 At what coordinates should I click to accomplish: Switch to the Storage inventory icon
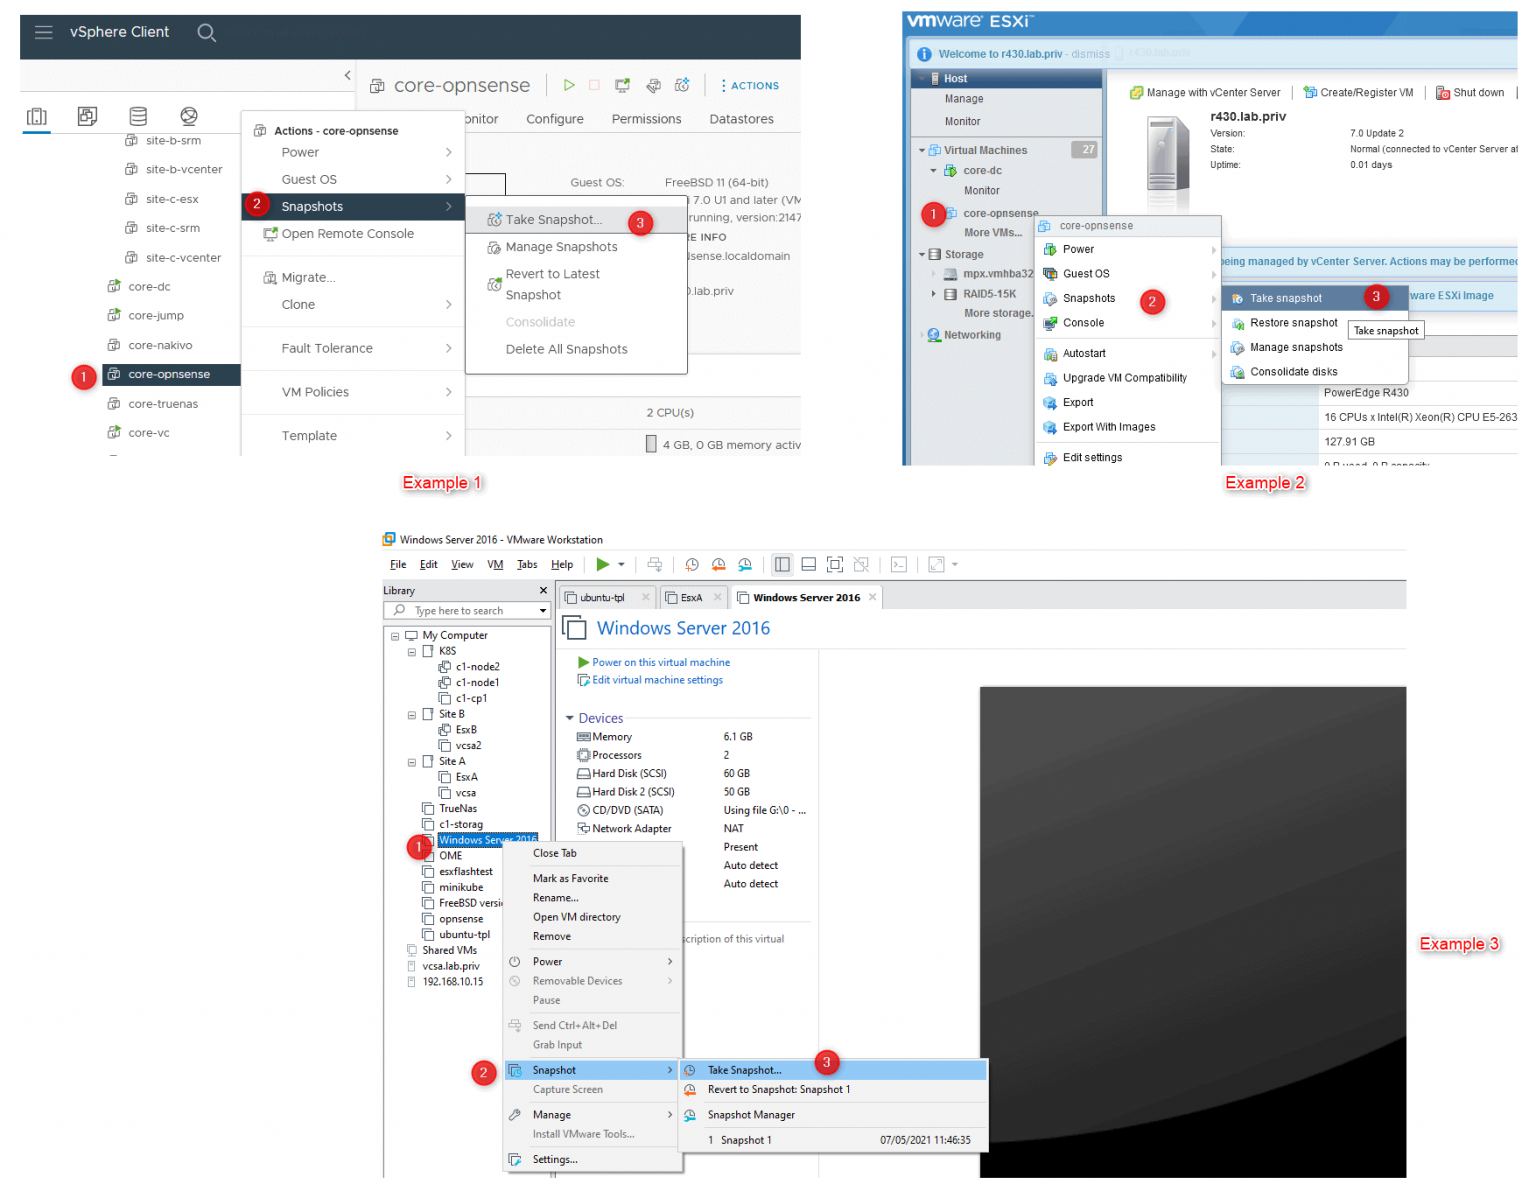point(137,116)
